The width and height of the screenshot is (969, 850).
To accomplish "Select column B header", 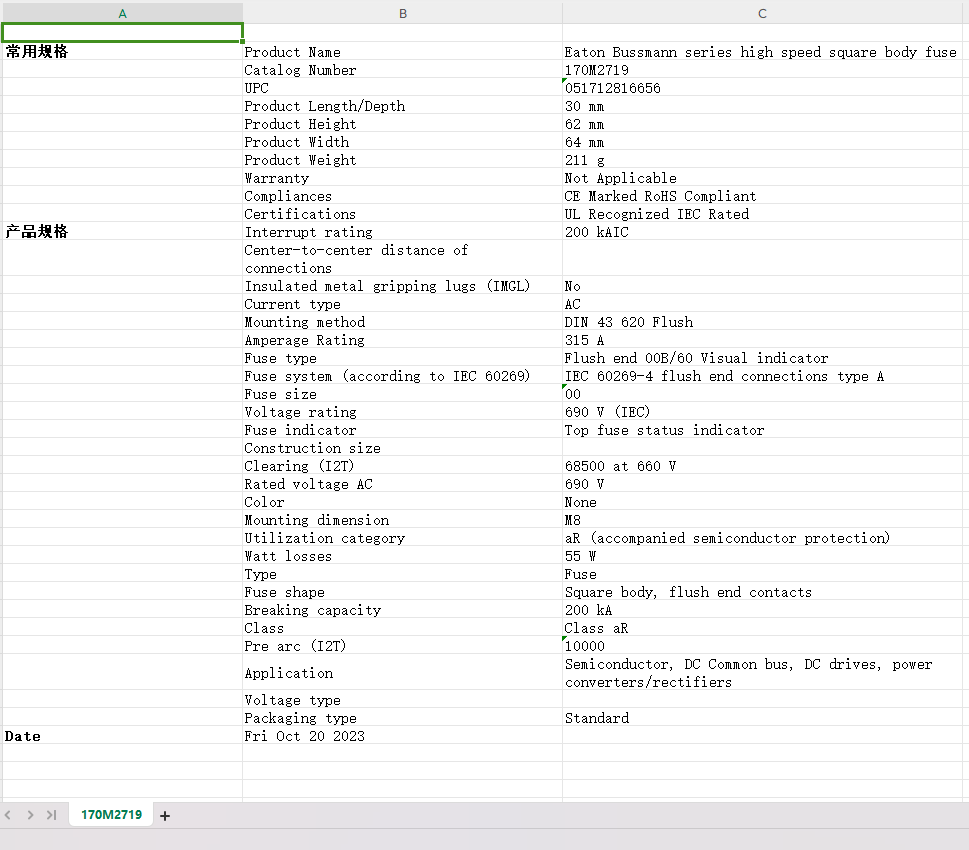I will [402, 14].
